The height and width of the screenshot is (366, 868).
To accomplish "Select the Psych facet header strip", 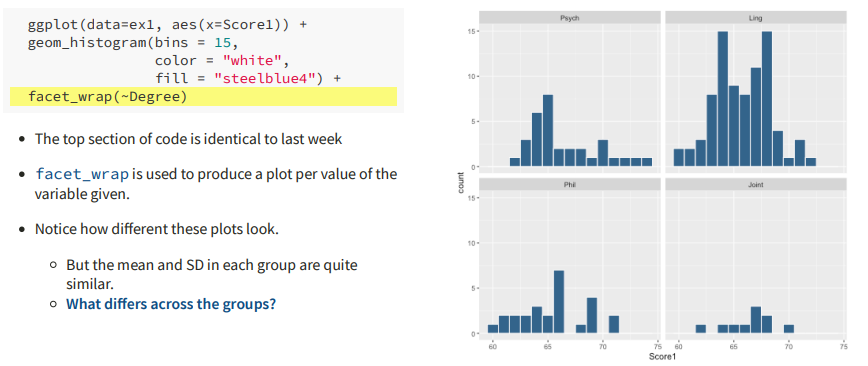I will [x=569, y=18].
